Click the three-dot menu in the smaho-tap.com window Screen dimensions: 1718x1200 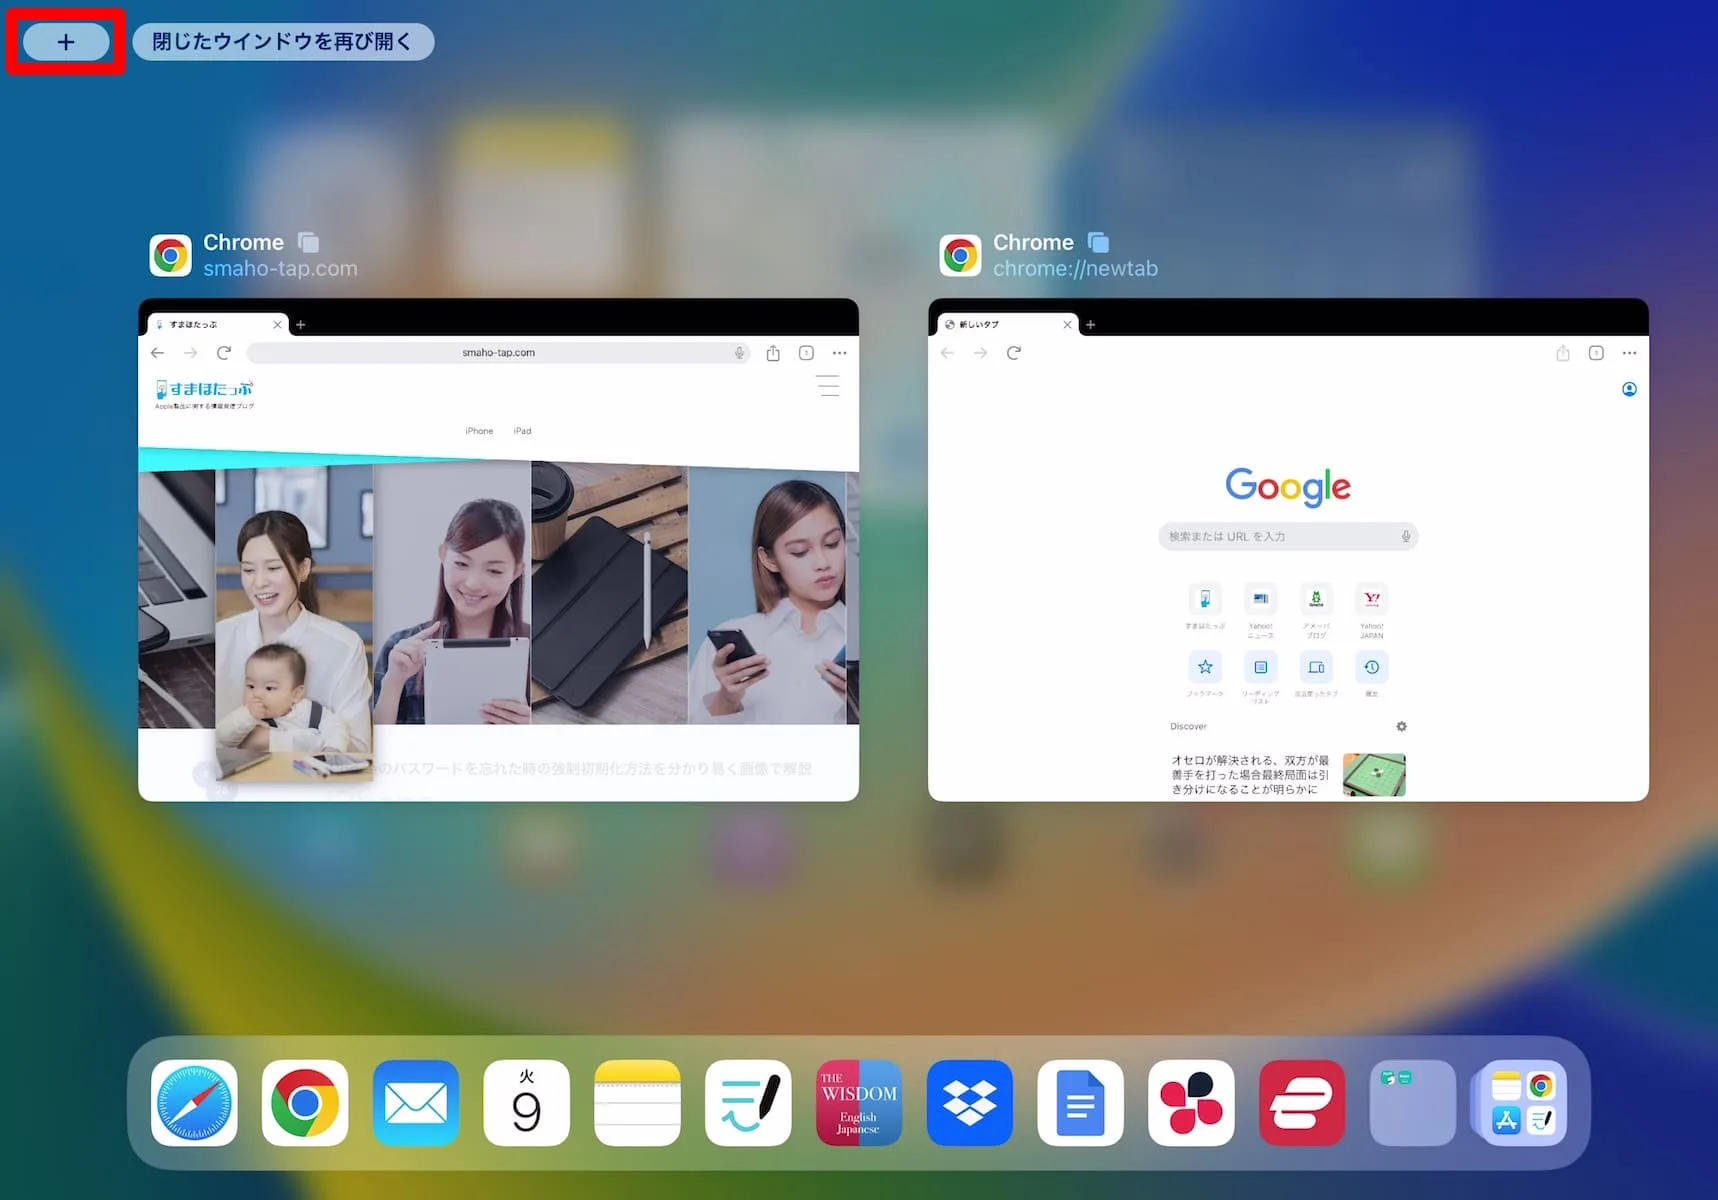(840, 353)
